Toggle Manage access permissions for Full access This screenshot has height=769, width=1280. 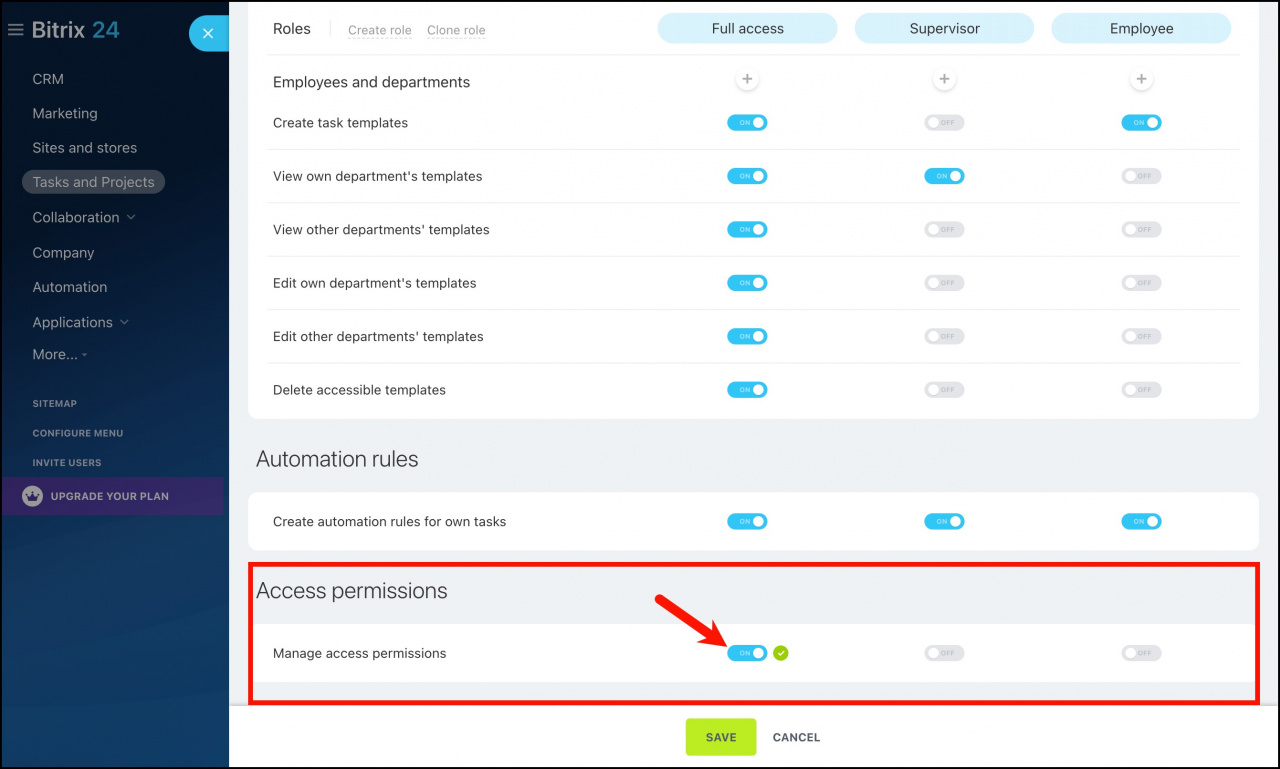(x=747, y=653)
